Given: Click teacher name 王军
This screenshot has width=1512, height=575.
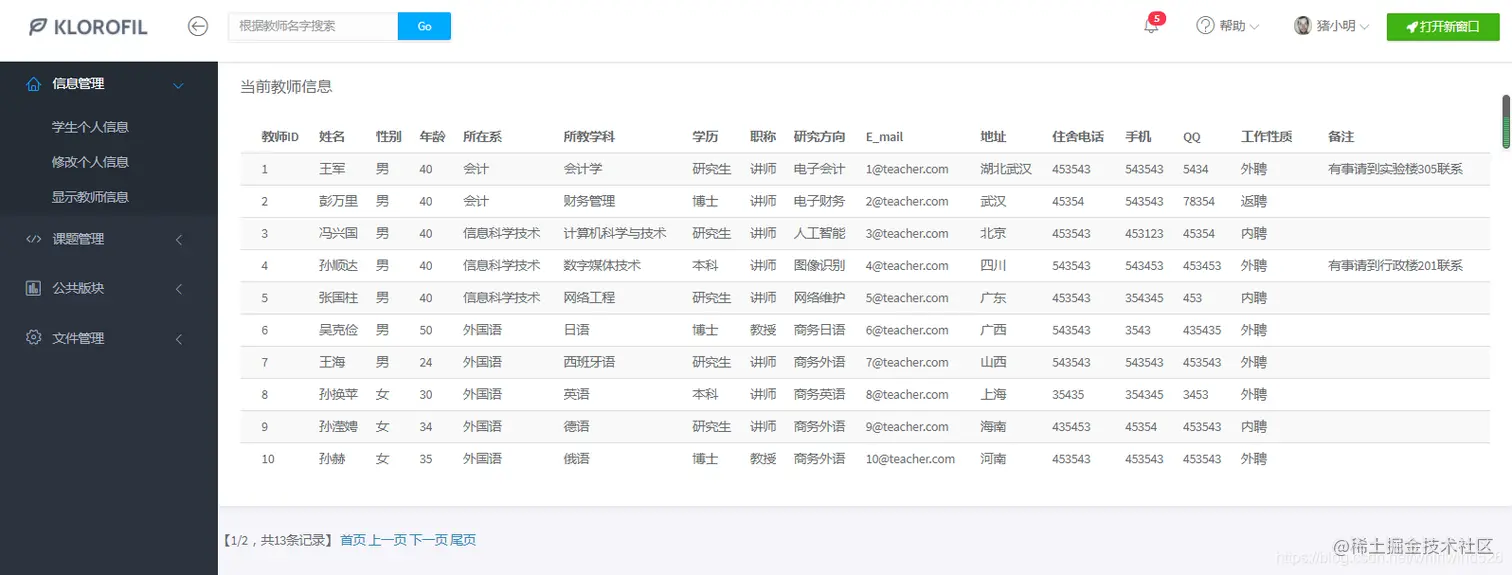Looking at the screenshot, I should 332,169.
